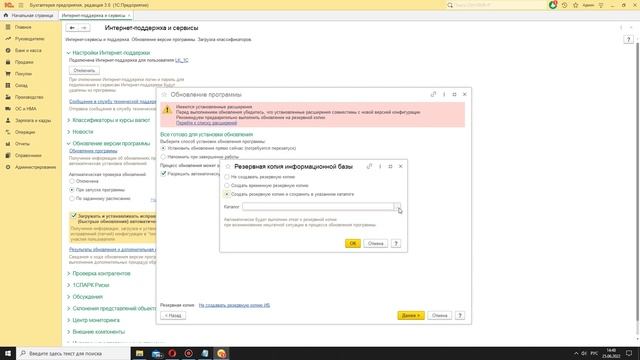Open notifications bell icon with red badge
The height and width of the screenshot is (360, 640).
coord(553,5)
